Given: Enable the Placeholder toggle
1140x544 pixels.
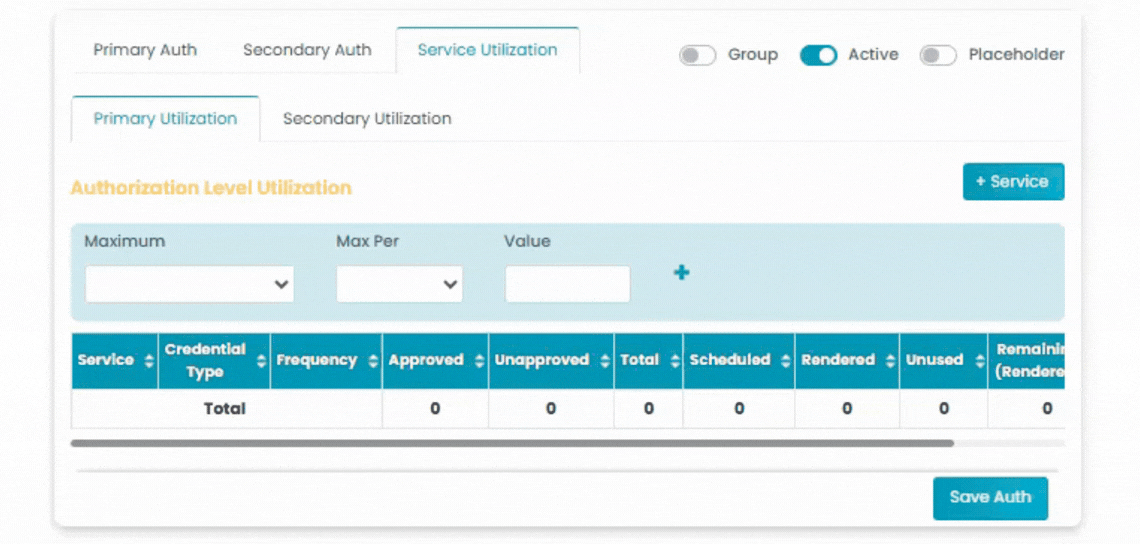Looking at the screenshot, I should pos(938,55).
